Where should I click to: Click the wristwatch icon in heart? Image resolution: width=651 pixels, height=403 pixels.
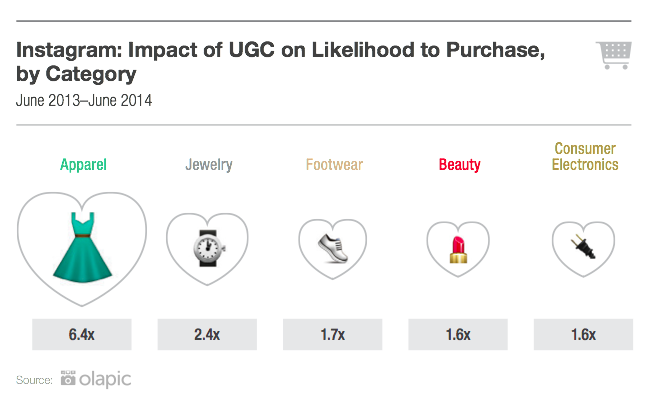(209, 248)
